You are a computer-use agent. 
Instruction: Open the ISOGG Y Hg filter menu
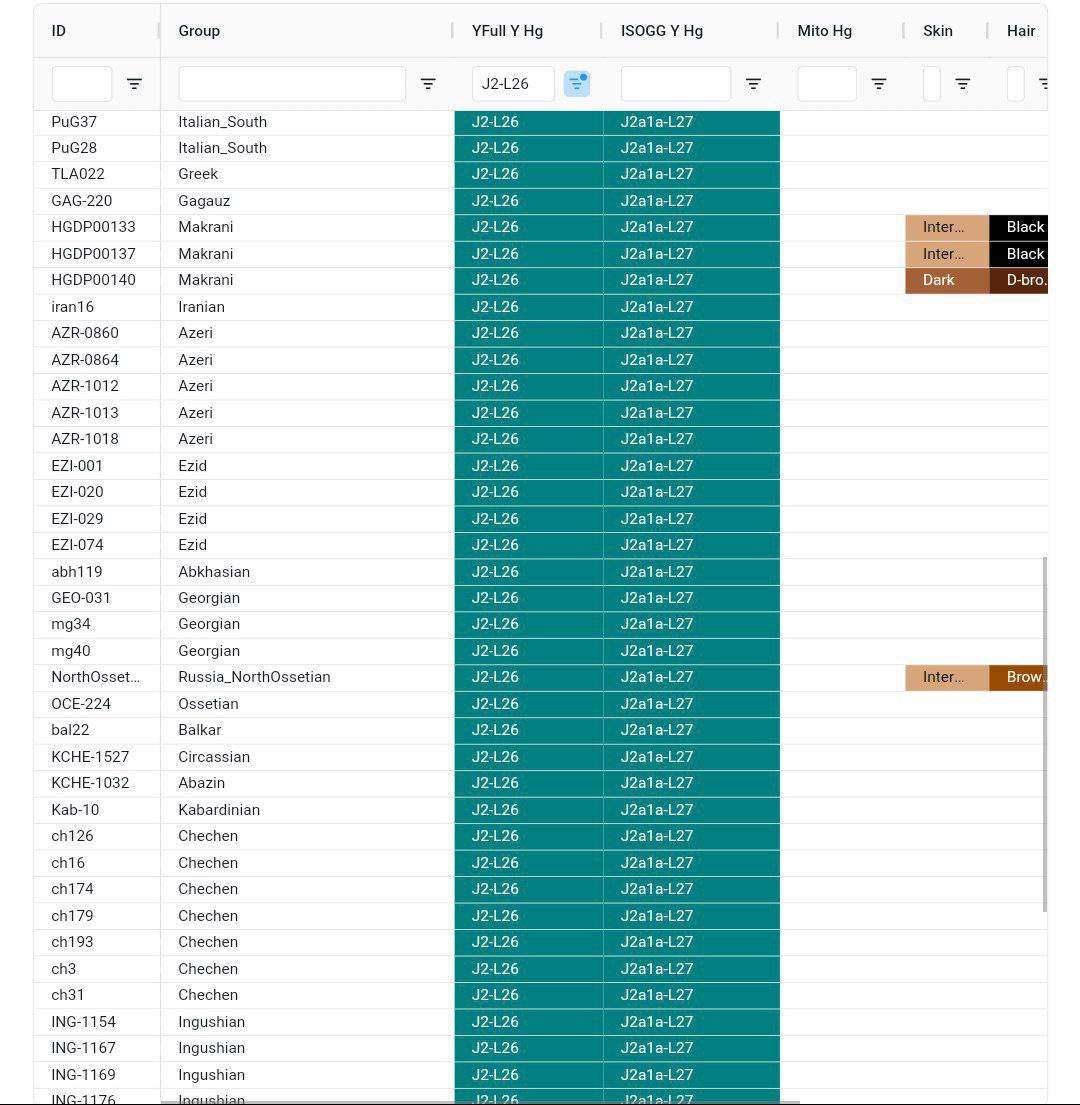point(753,84)
